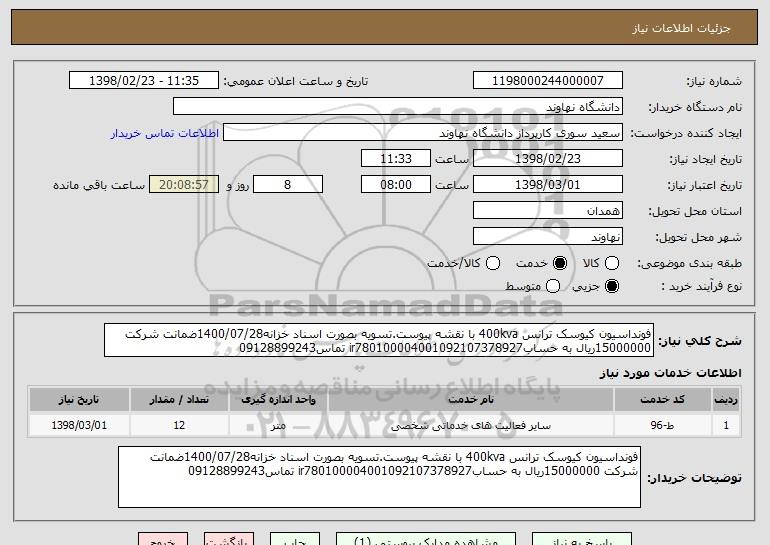
Task: Click the validity date field 1398/03/01
Action: [548, 185]
